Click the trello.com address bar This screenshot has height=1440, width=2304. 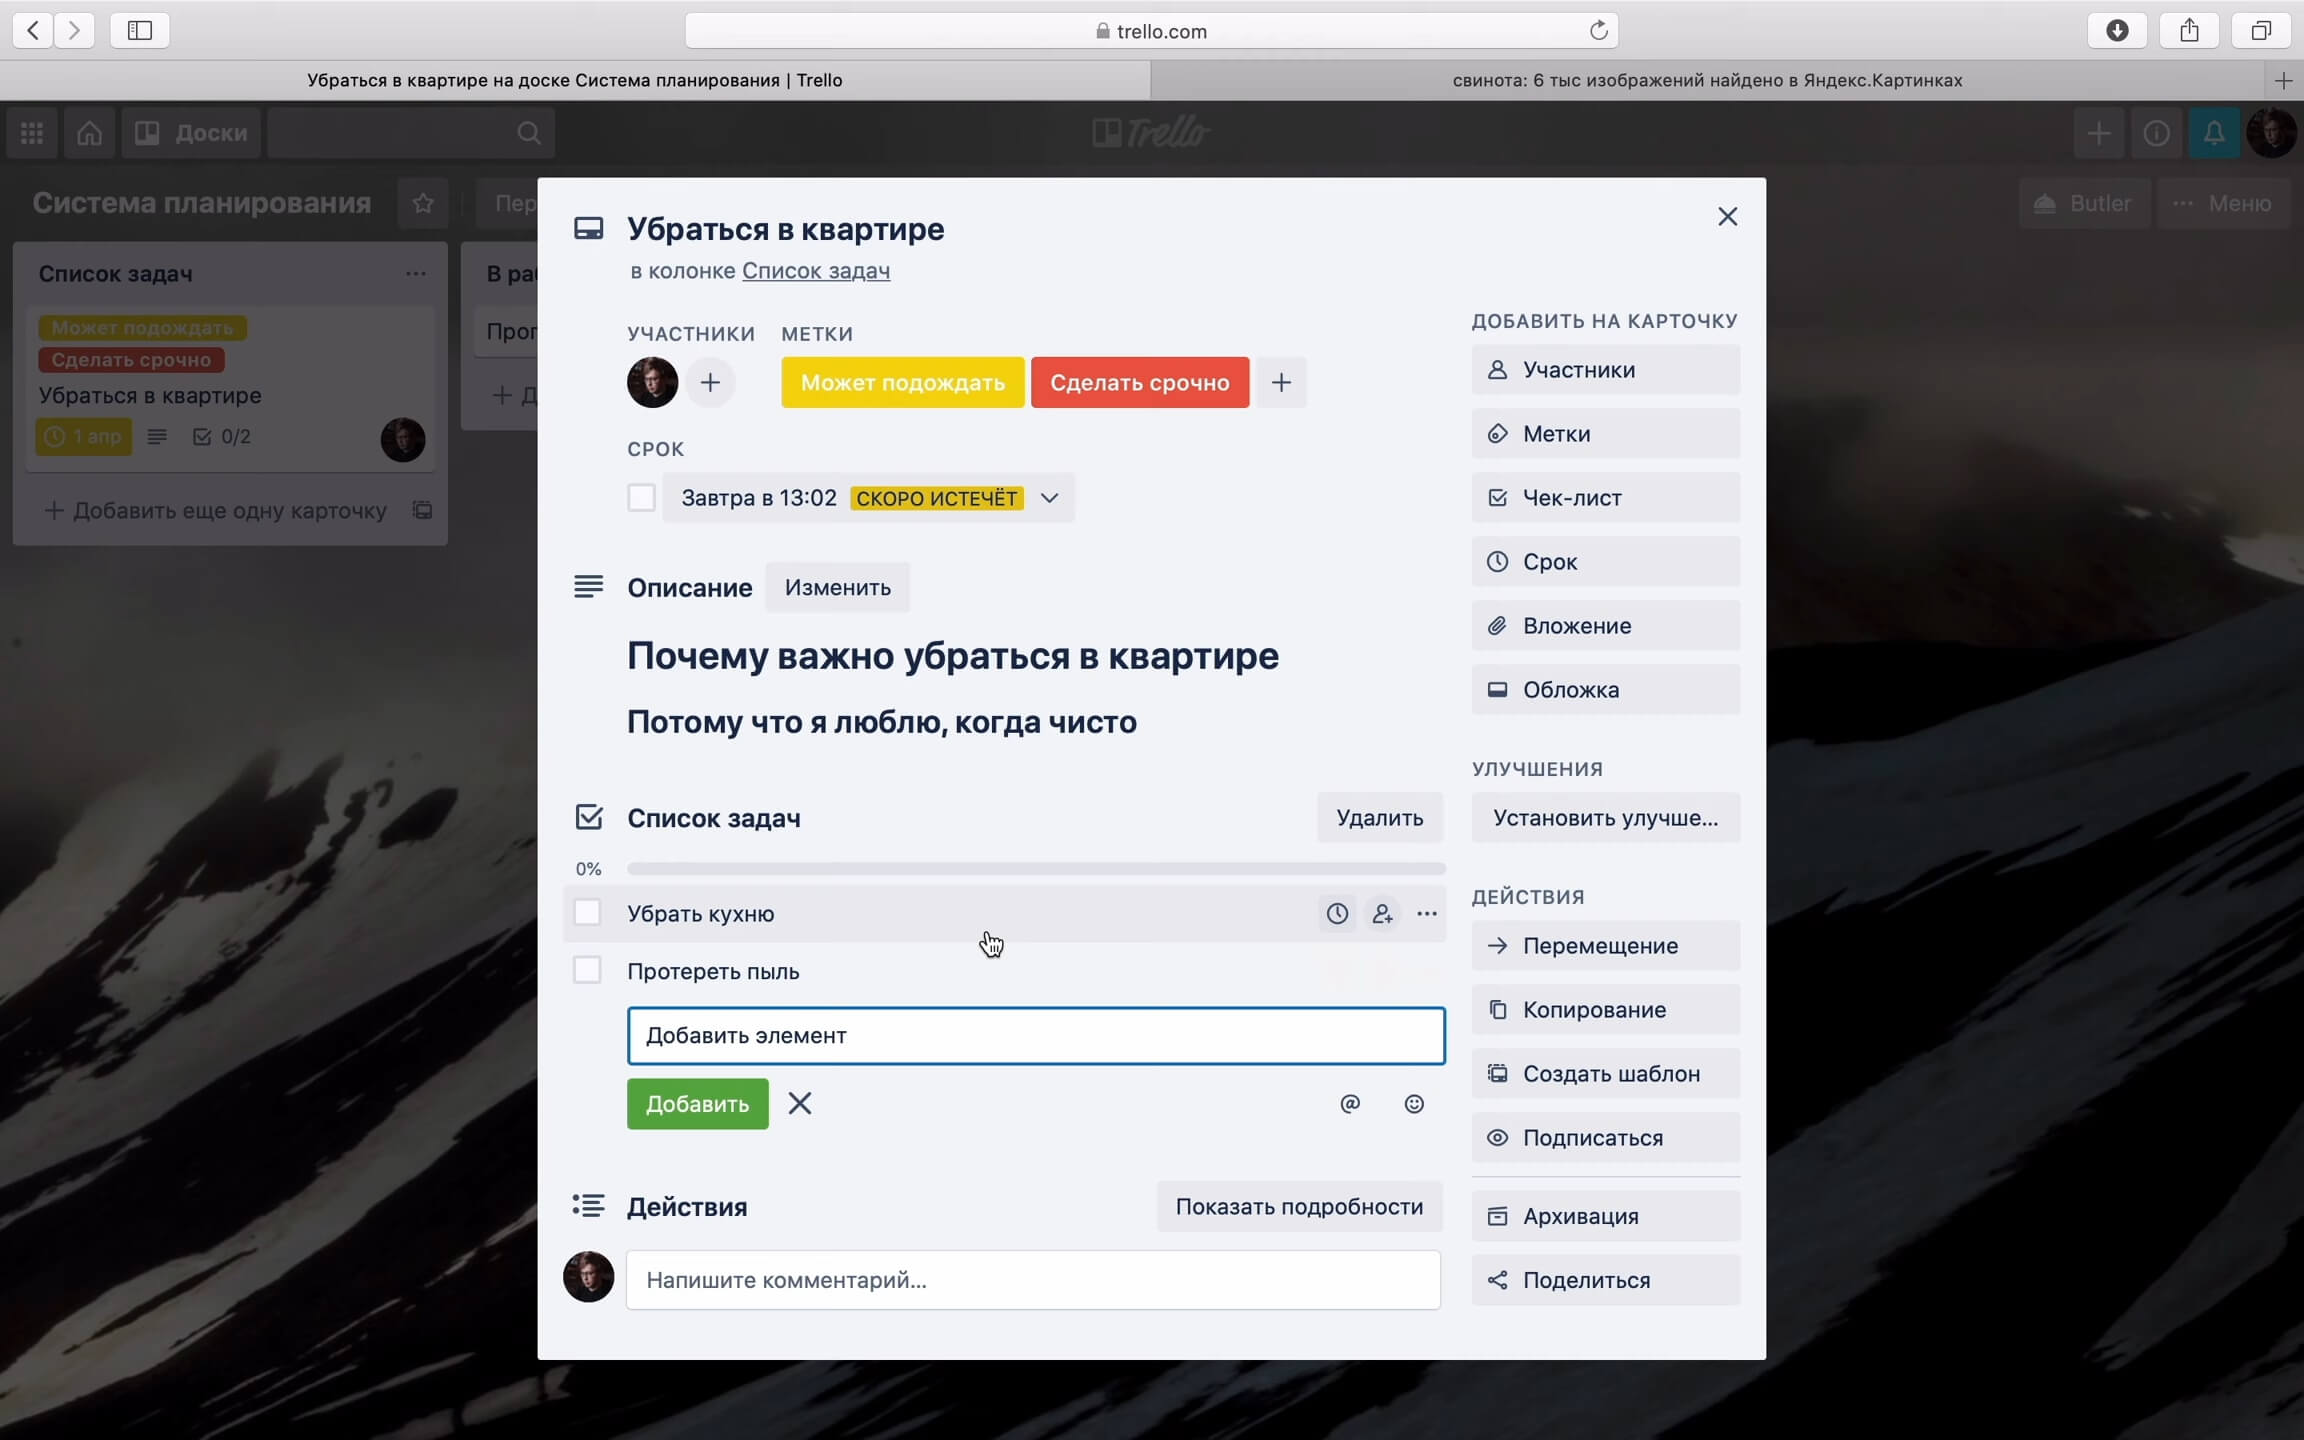tap(1151, 31)
